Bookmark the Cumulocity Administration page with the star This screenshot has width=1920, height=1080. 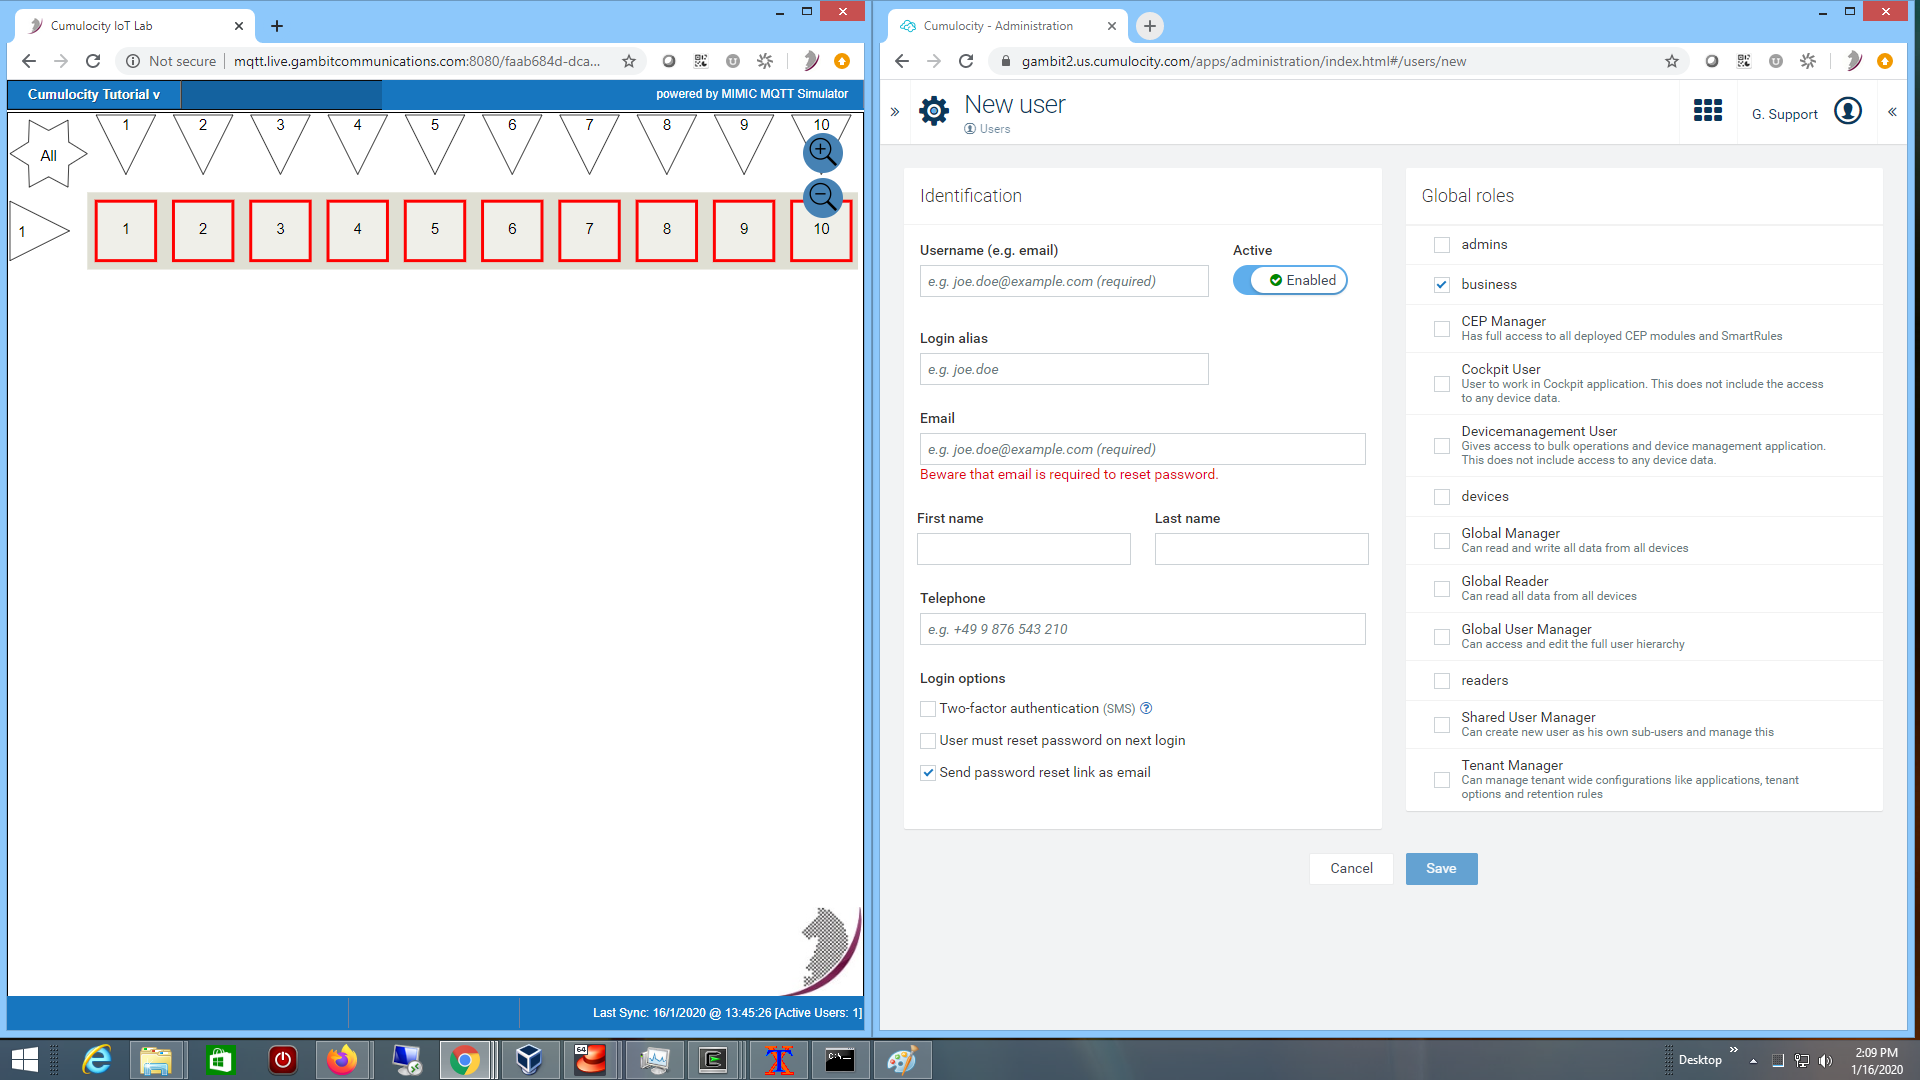(1672, 61)
